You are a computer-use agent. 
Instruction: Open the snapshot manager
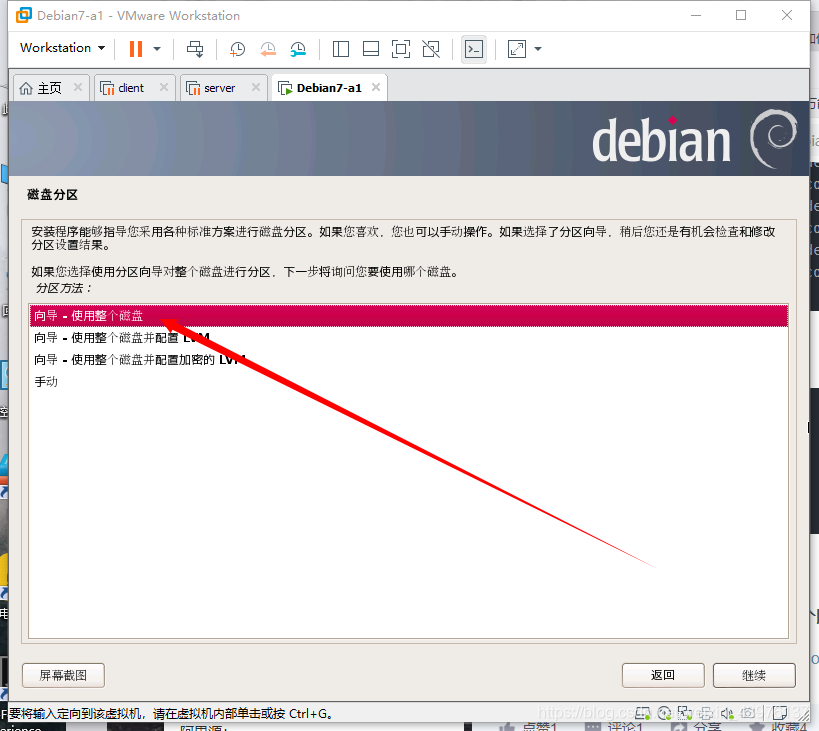coord(298,49)
